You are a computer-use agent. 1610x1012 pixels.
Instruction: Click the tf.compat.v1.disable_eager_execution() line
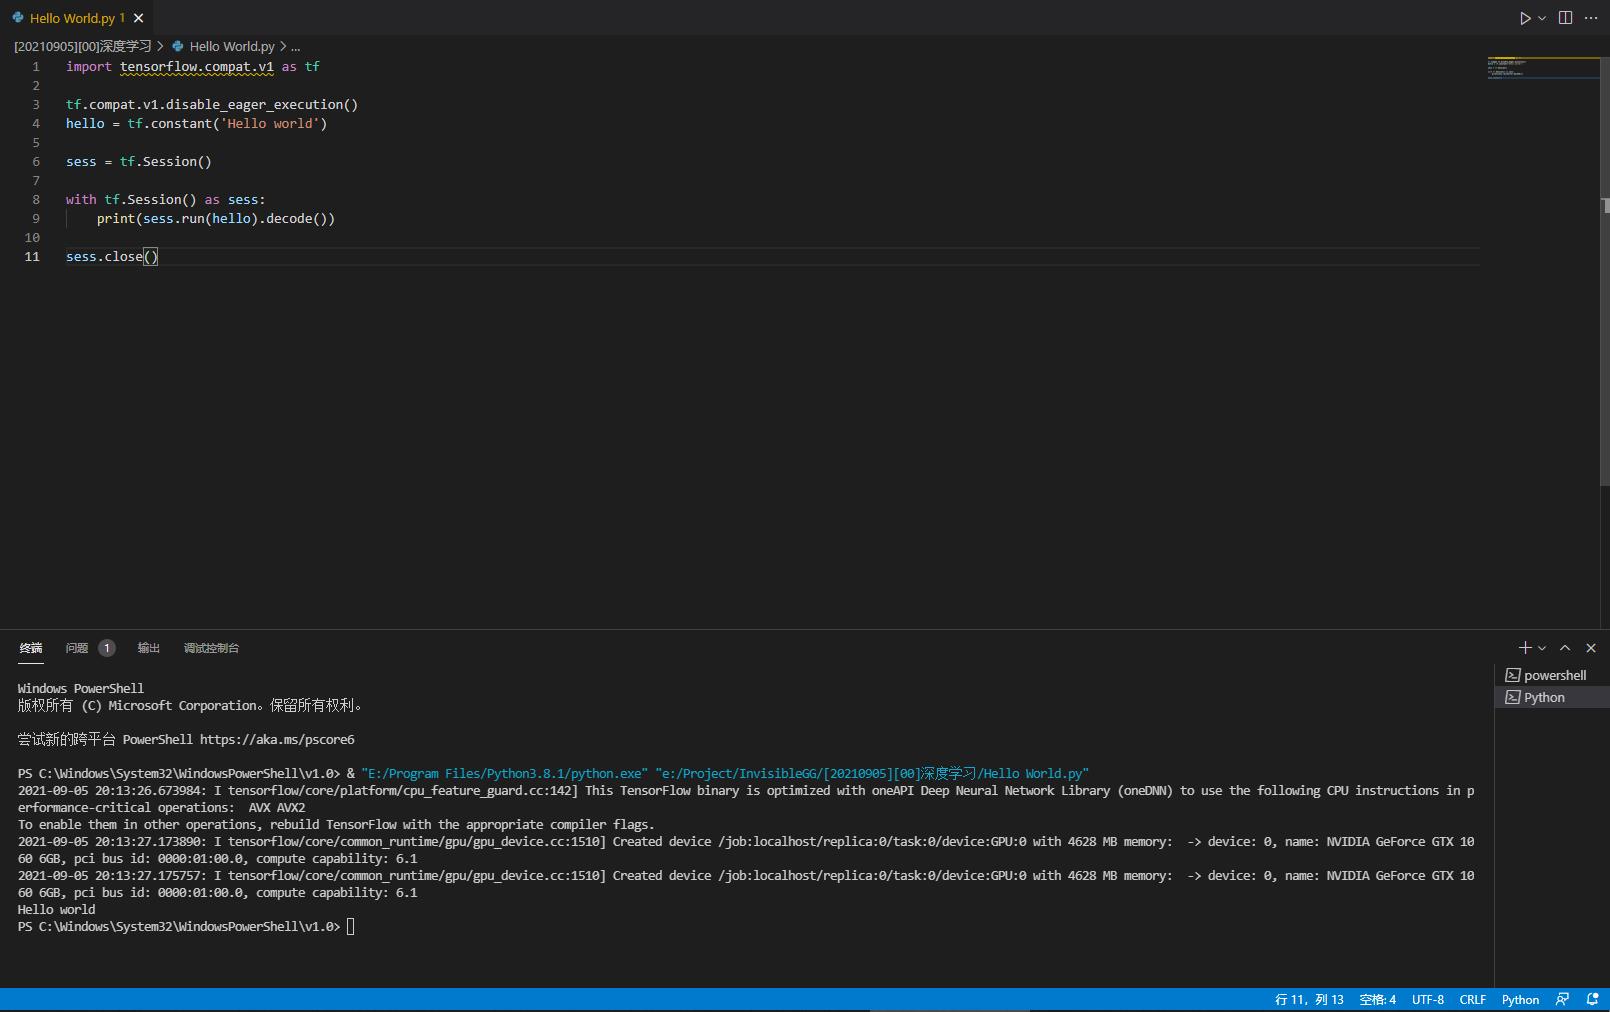[212, 105]
